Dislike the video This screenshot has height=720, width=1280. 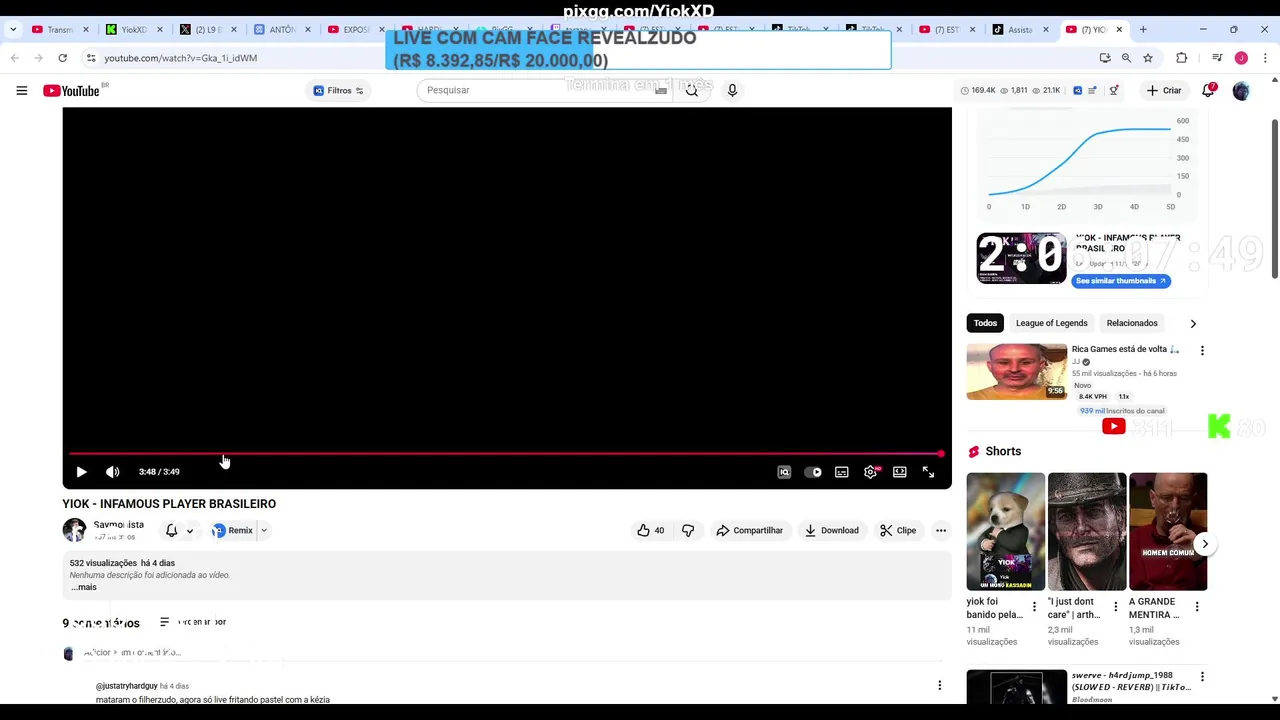(688, 530)
